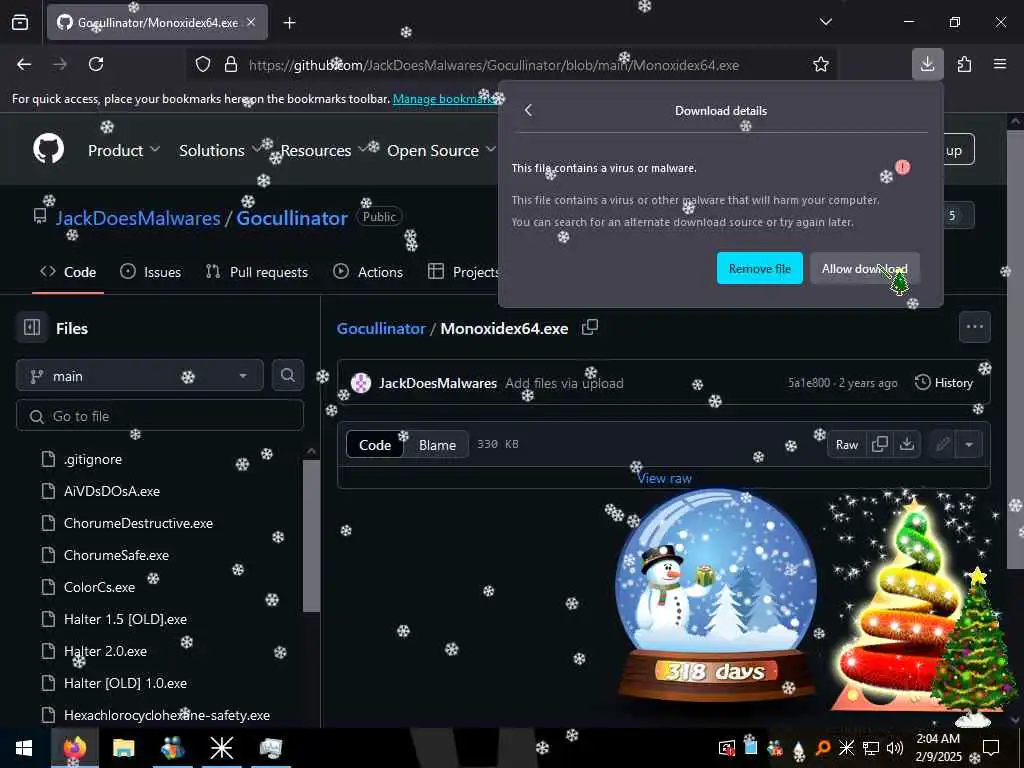Open the Firefox View icon
The height and width of the screenshot is (768, 1024).
pos(20,22)
